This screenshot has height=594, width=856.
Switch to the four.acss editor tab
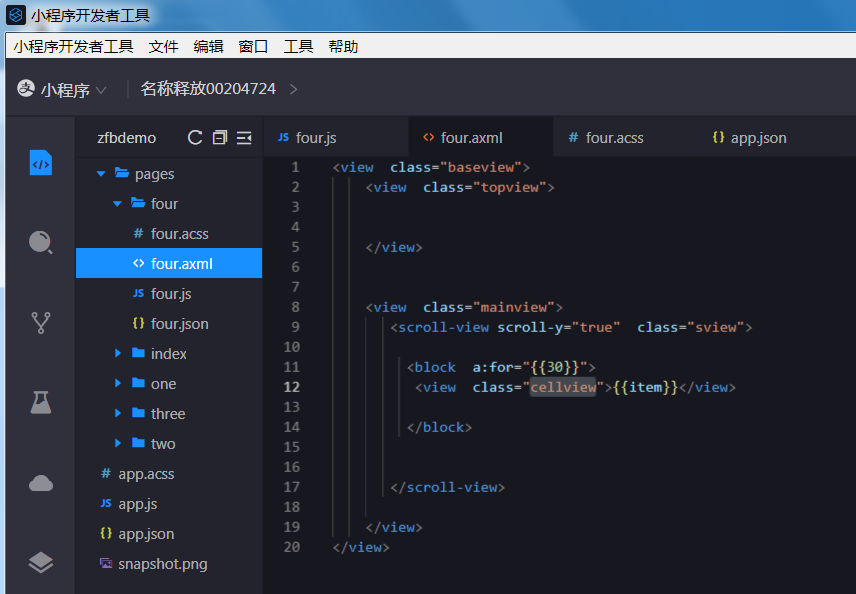(x=625, y=138)
